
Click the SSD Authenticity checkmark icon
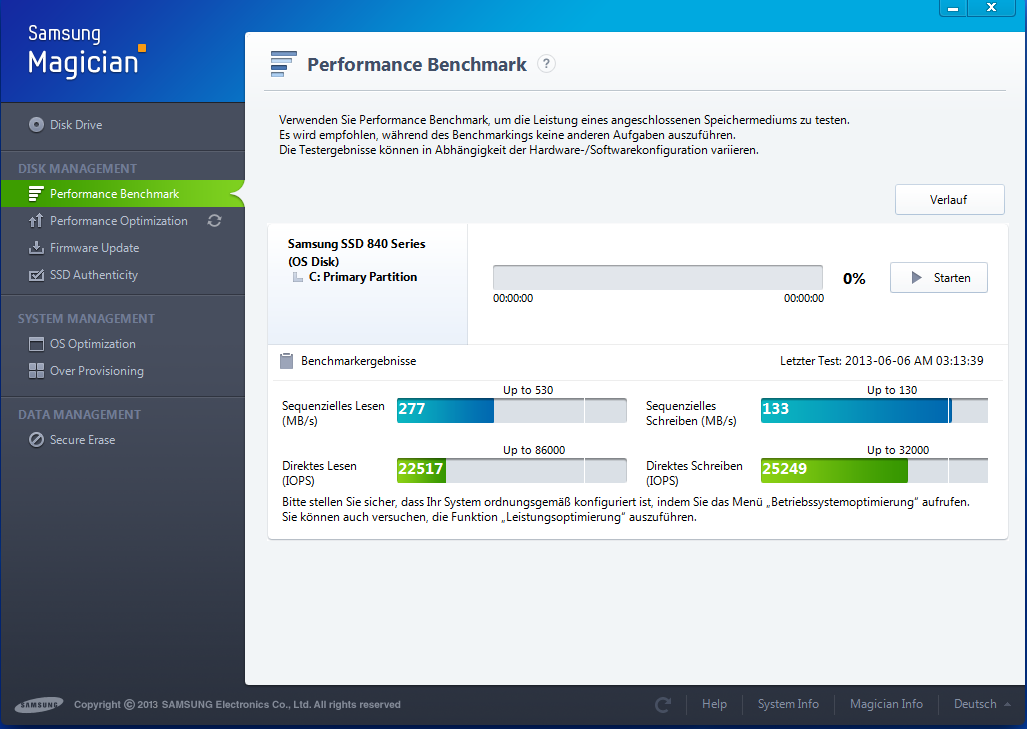[37, 275]
